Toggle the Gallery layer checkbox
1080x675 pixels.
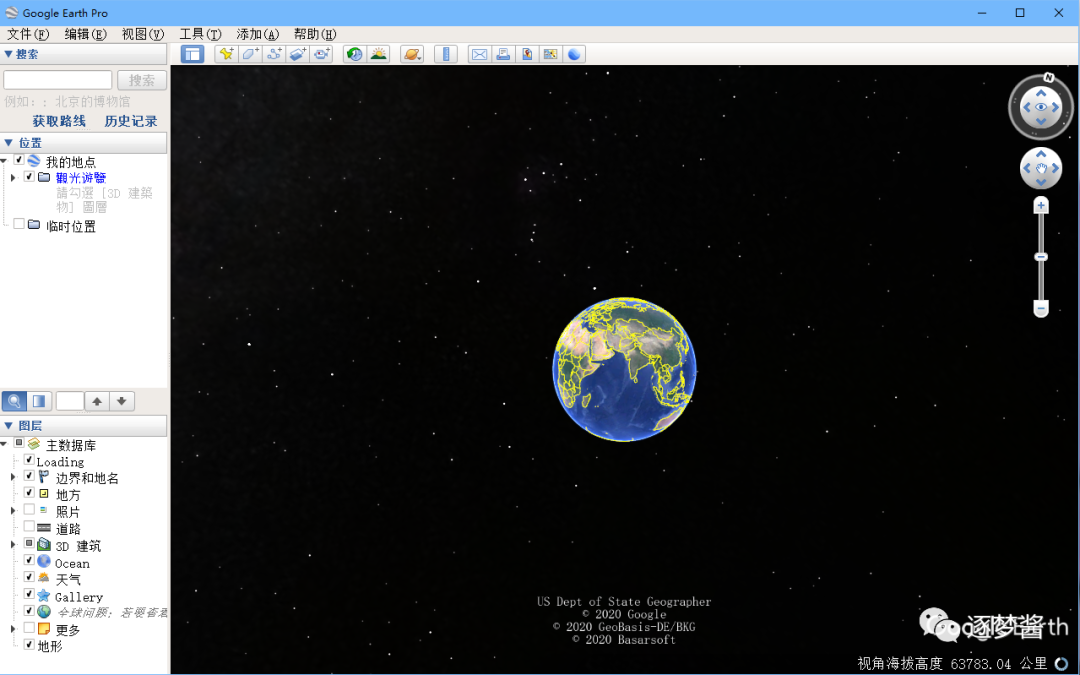pos(29,594)
